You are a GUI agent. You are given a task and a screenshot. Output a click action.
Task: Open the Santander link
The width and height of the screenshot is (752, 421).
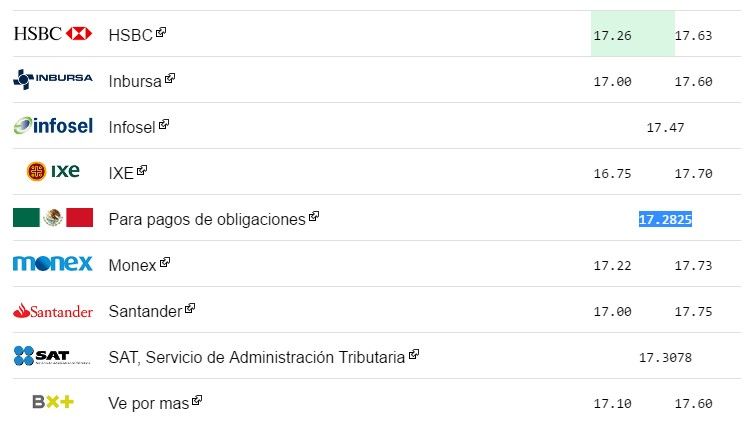tap(145, 311)
